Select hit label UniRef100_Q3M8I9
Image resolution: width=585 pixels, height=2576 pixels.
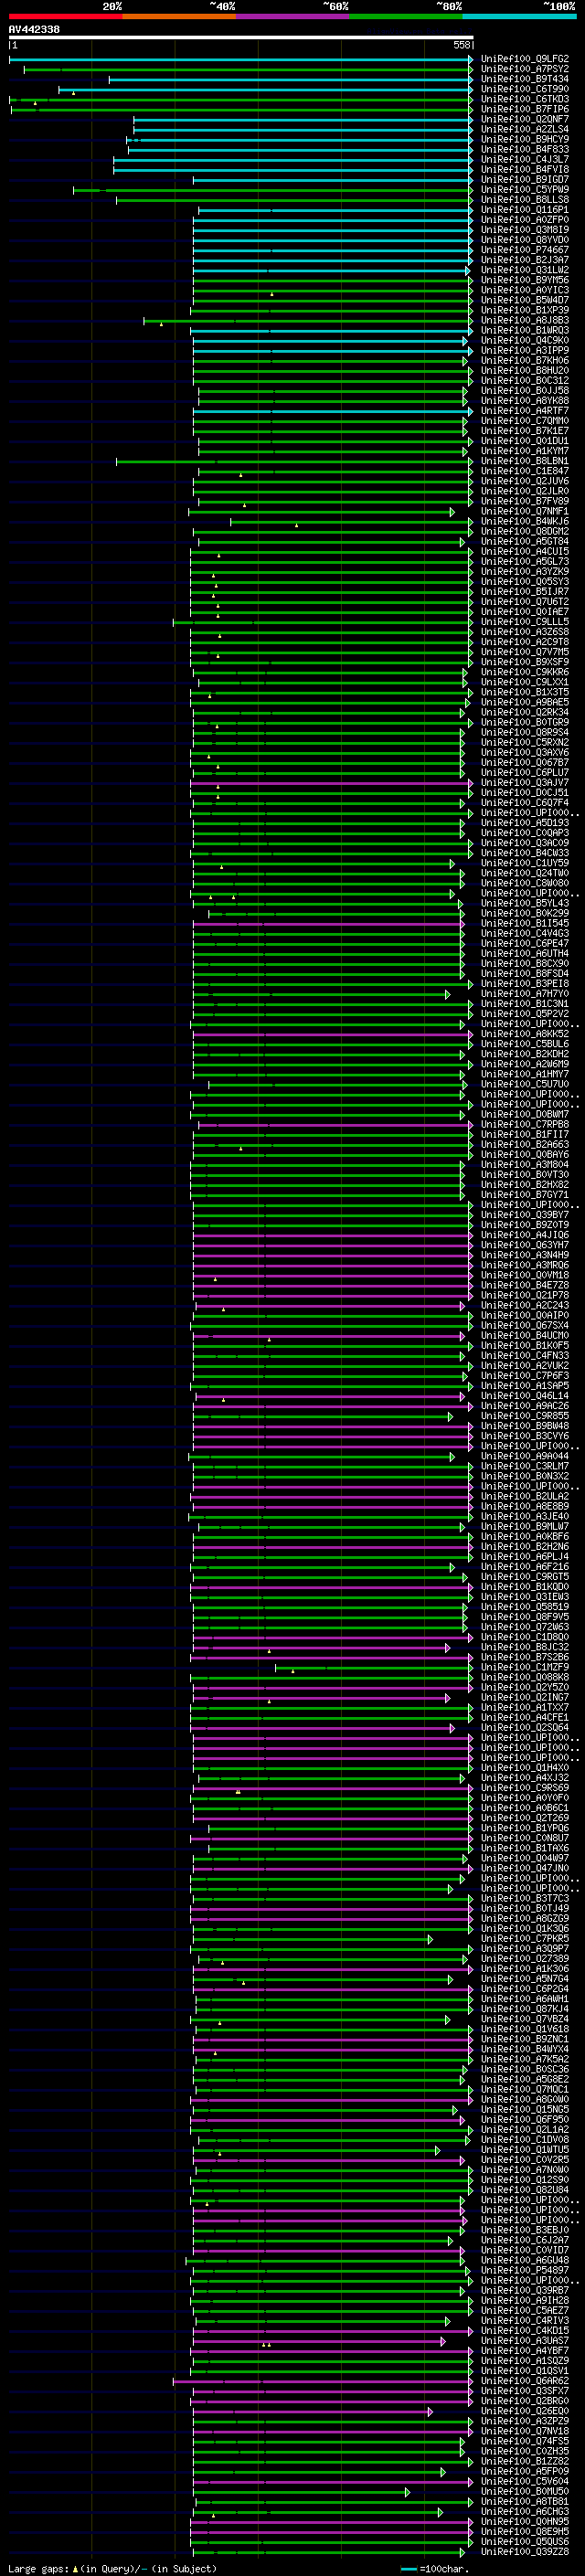pyautogui.click(x=525, y=230)
